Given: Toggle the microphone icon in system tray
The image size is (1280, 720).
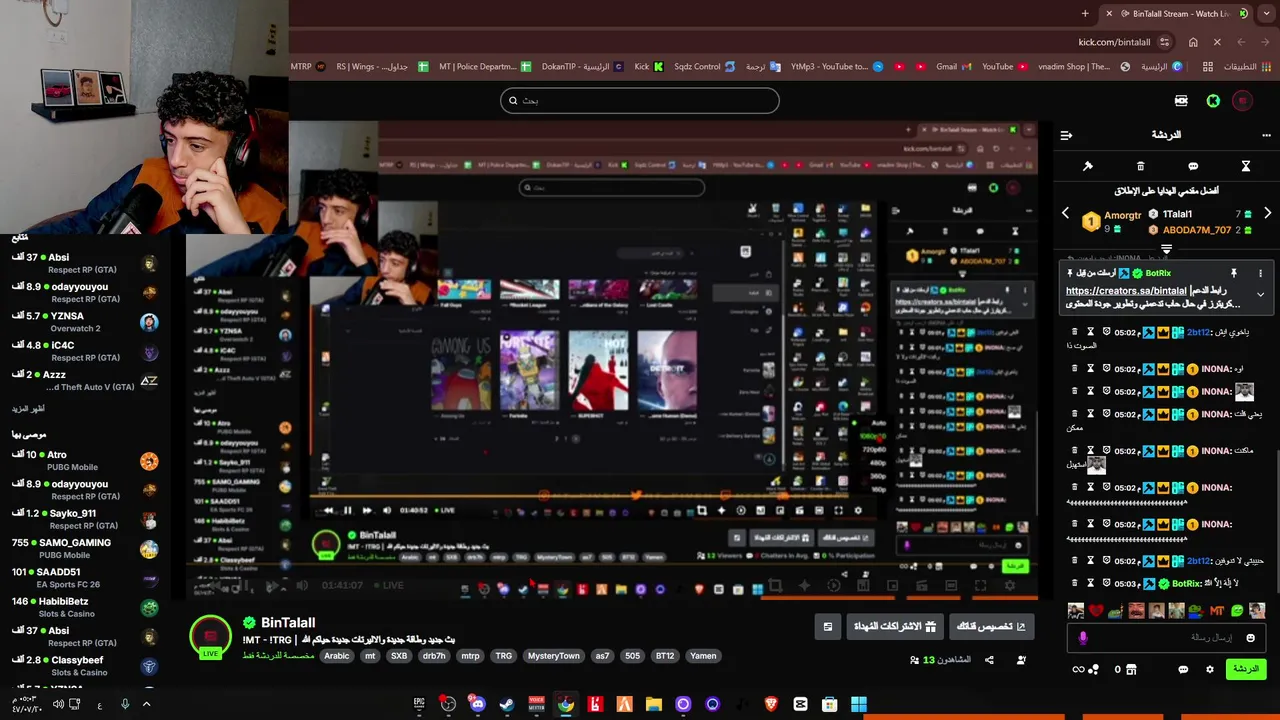Looking at the screenshot, I should point(124,704).
